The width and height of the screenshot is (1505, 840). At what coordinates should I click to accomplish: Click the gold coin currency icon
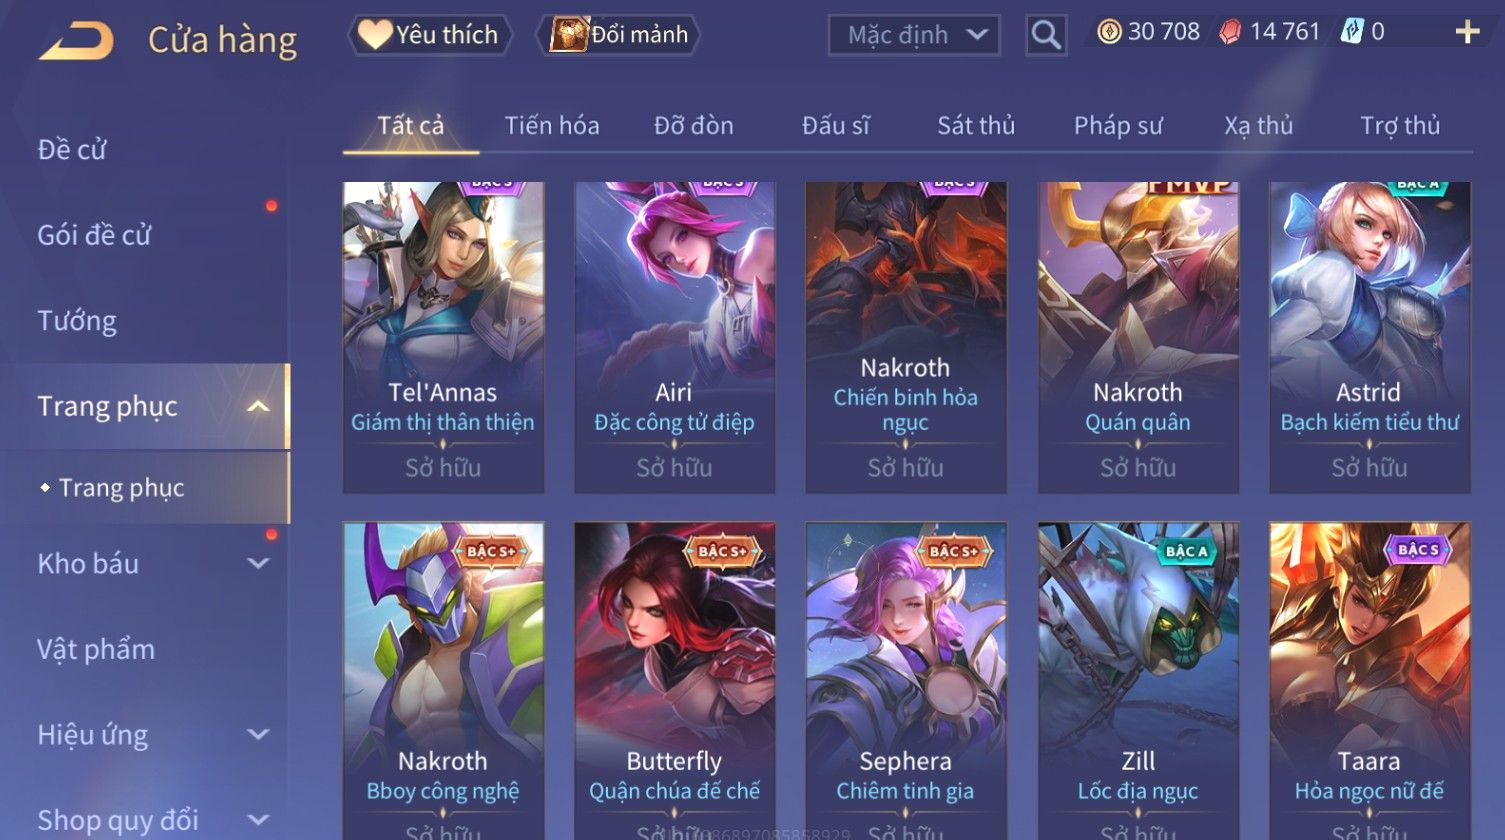click(x=1109, y=32)
